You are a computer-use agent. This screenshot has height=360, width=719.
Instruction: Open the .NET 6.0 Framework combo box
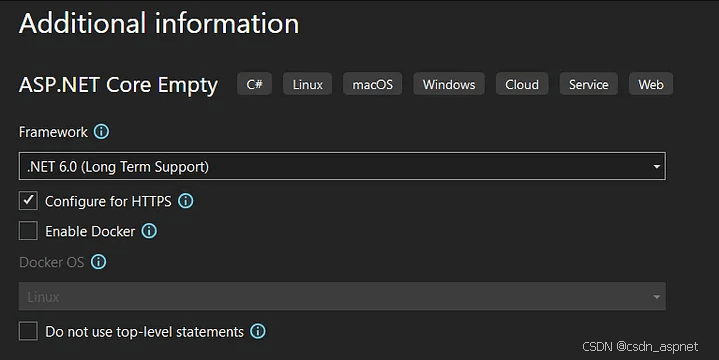pyautogui.click(x=342, y=166)
